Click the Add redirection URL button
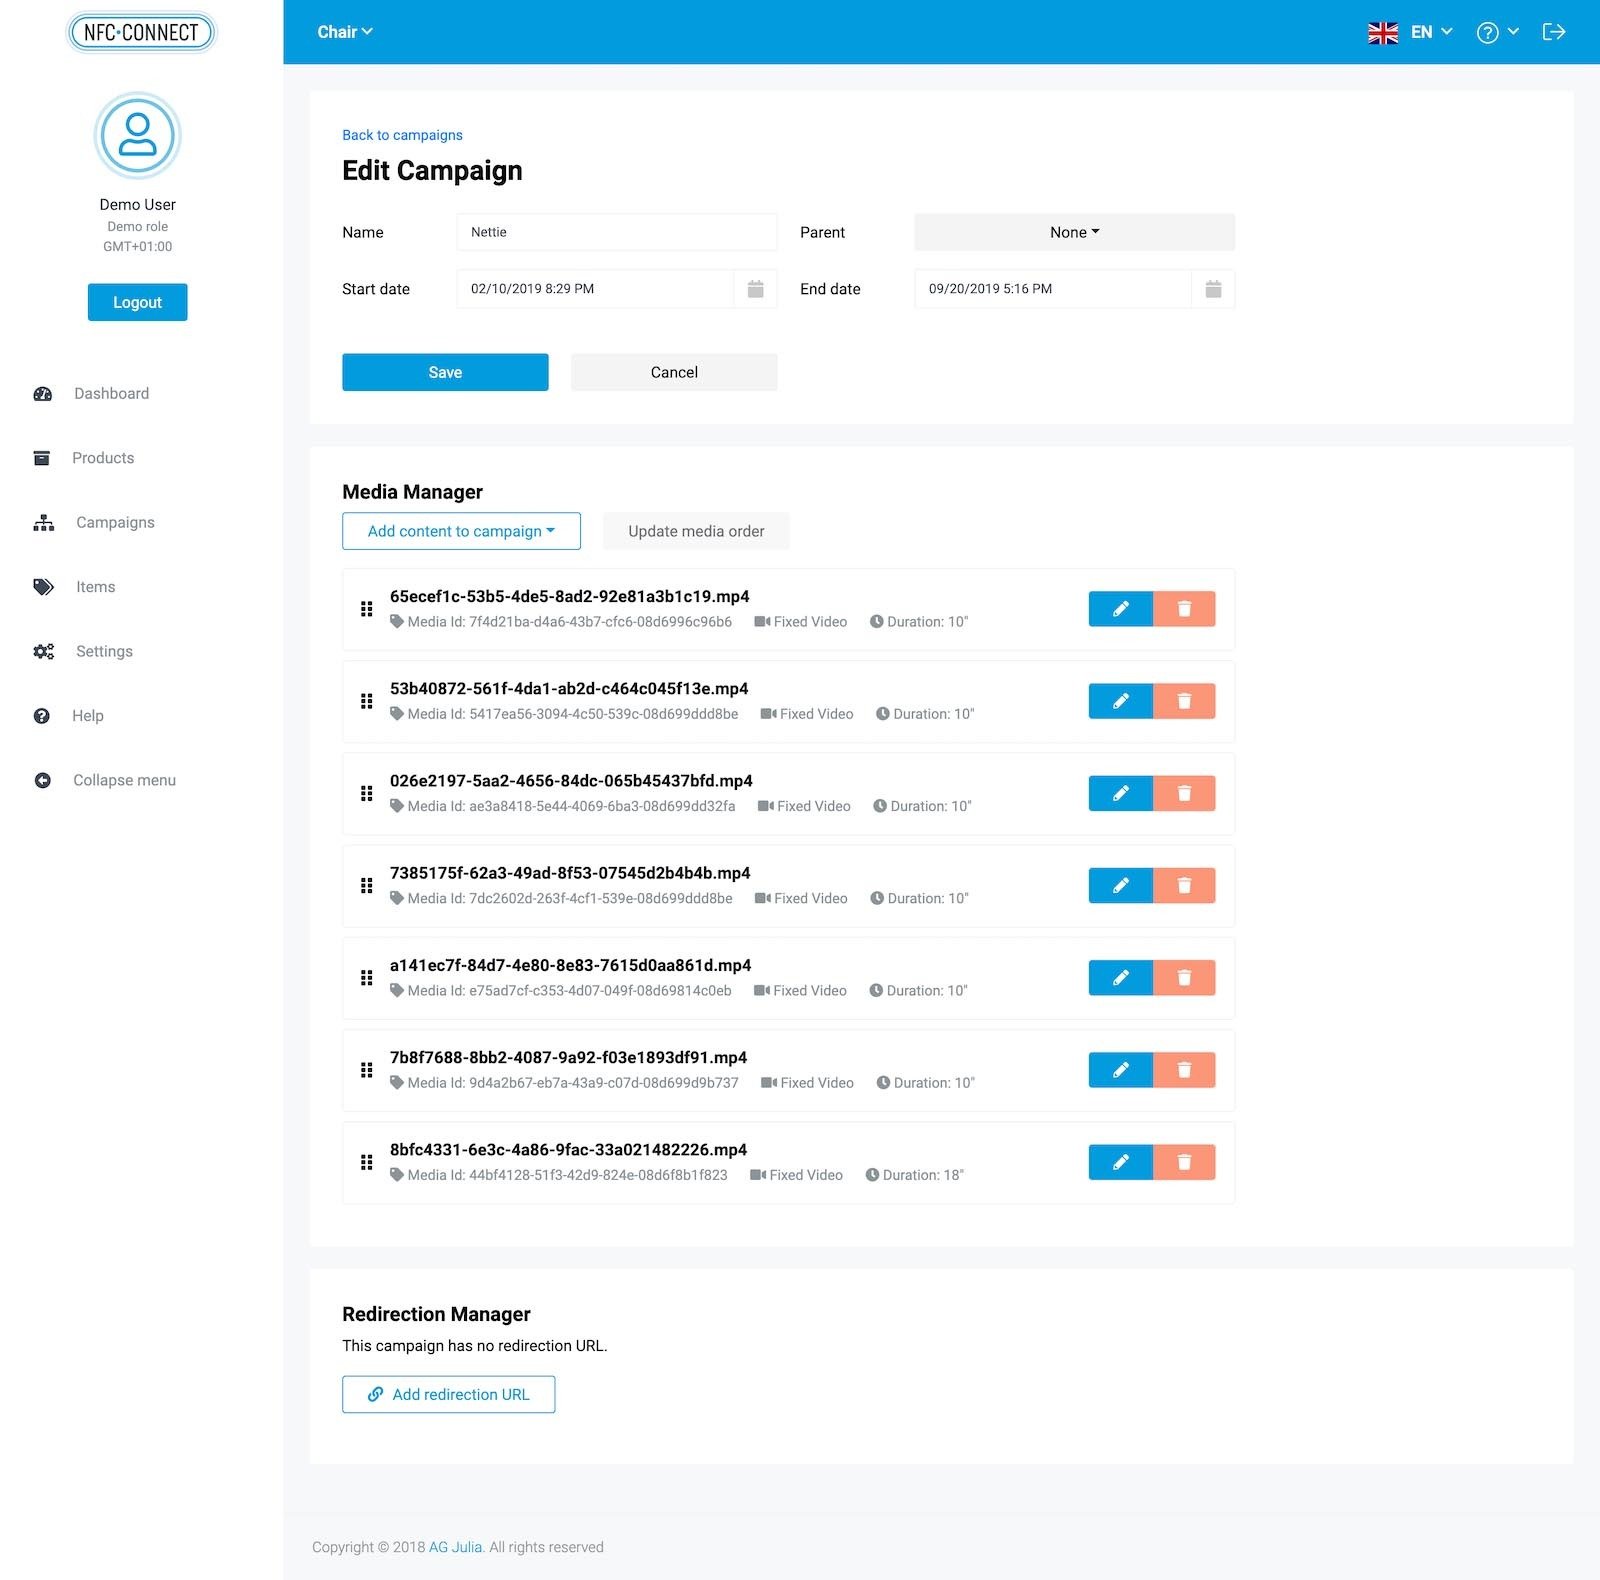Screen dimensions: 1600x1580 (448, 1394)
